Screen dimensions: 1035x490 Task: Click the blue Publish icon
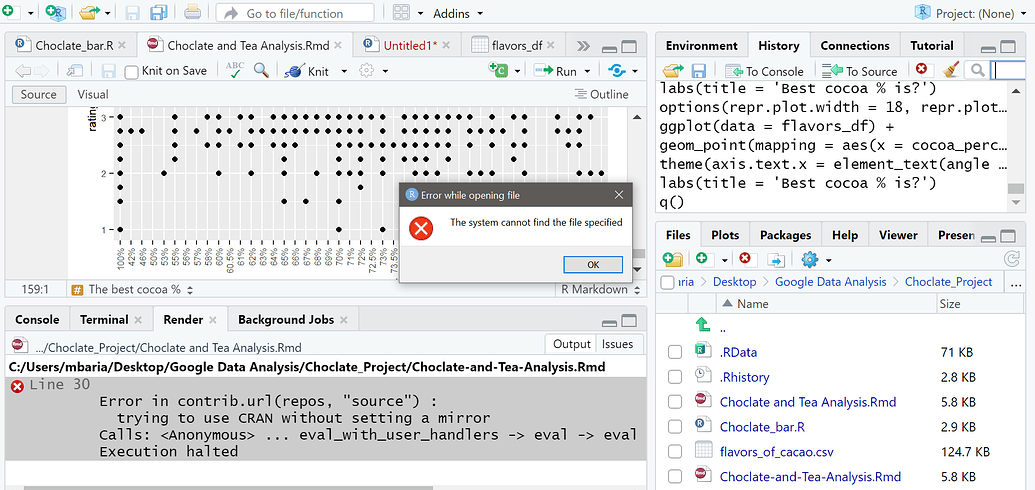(x=616, y=71)
